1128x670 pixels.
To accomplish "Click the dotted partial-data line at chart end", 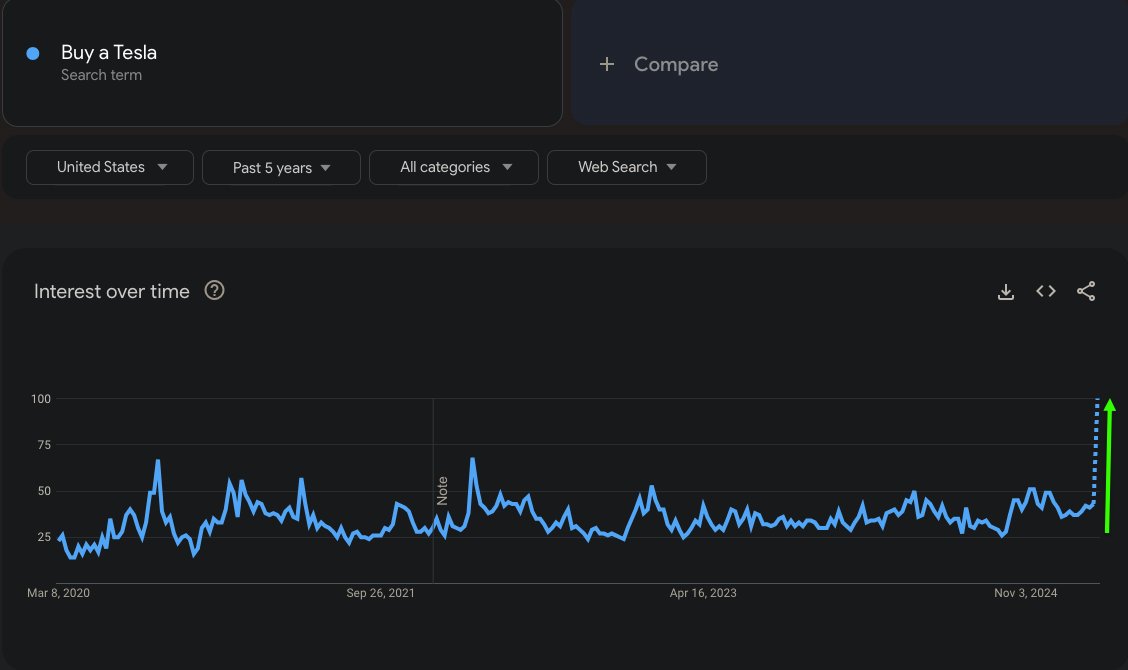I will tap(1096, 450).
